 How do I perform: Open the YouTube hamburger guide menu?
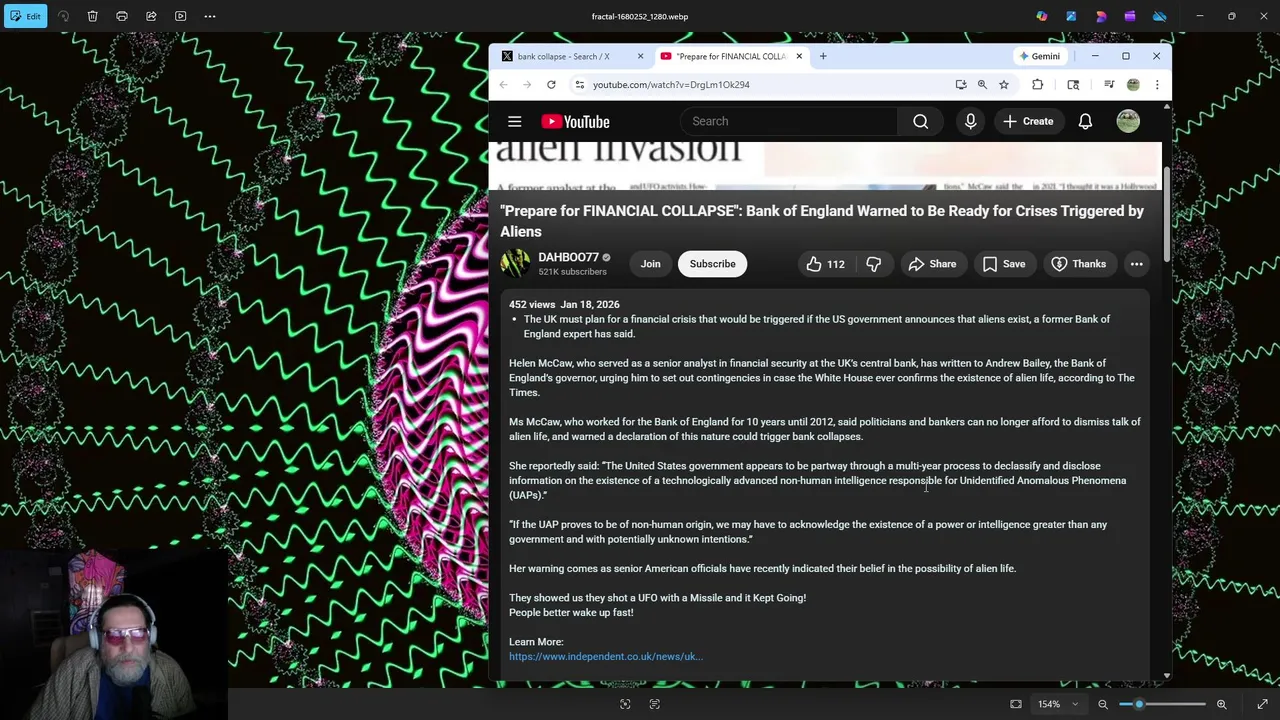(515, 121)
